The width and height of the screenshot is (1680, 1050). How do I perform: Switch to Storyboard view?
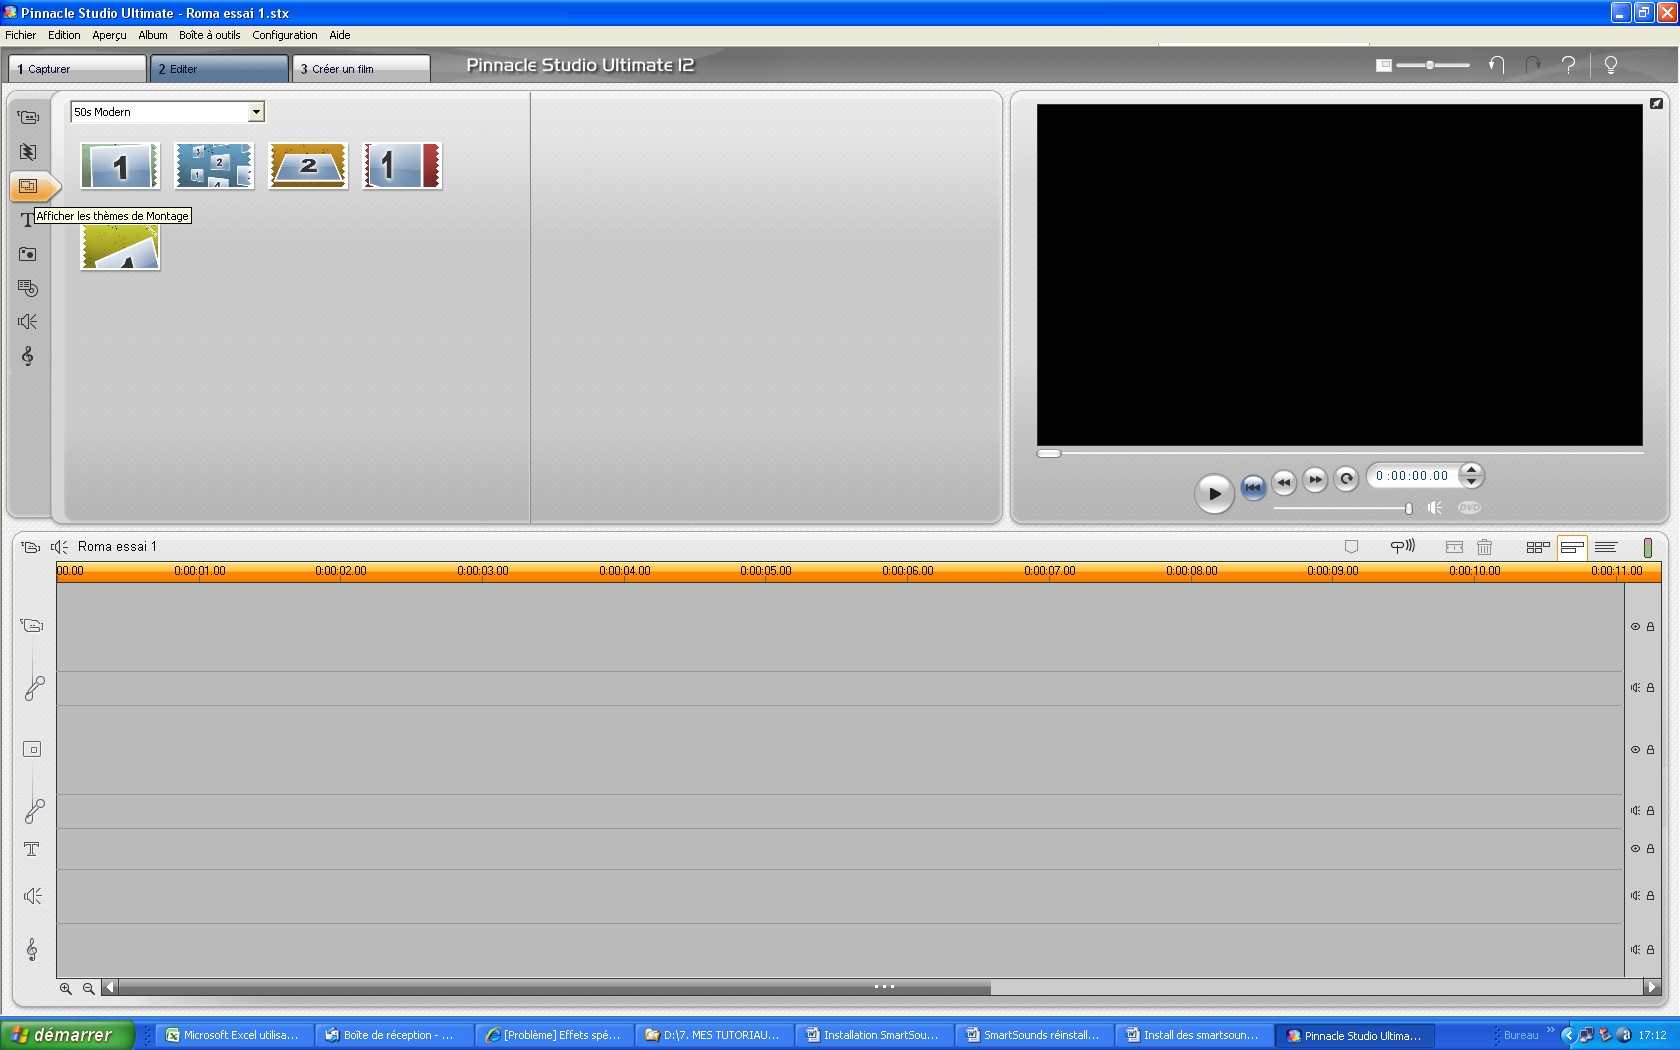pos(1538,547)
